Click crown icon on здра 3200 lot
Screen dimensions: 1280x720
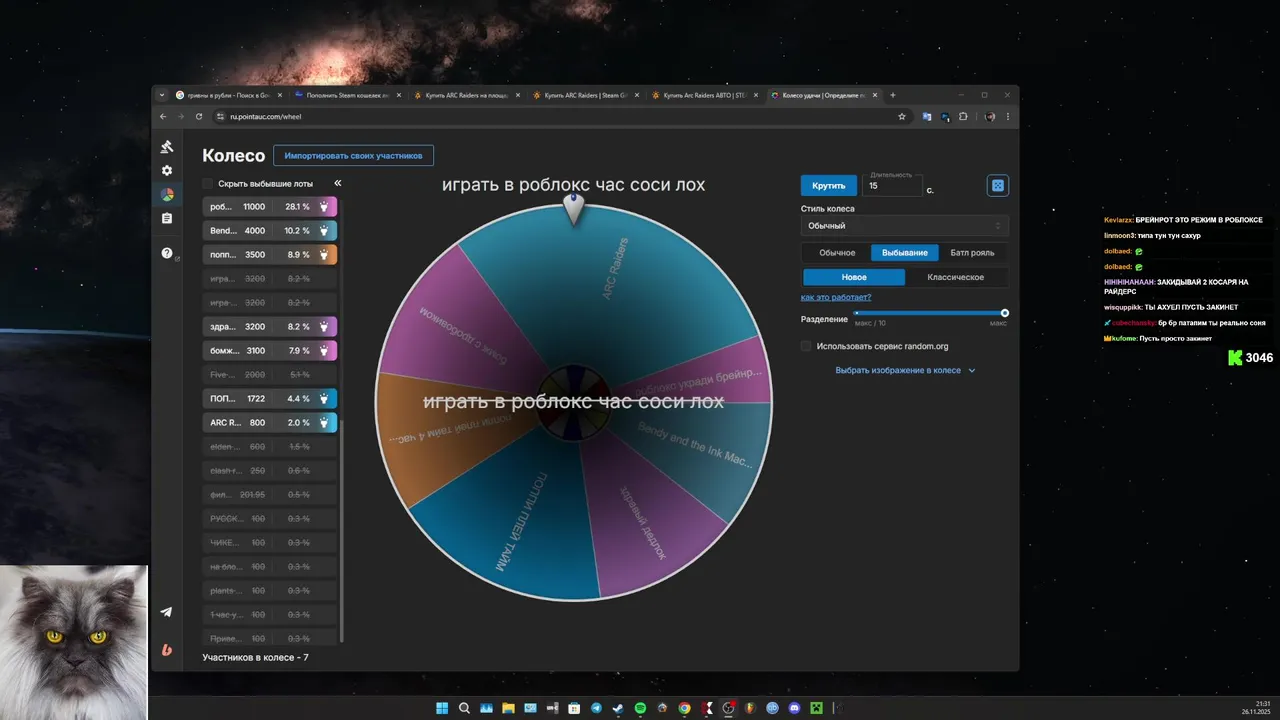pos(324,327)
